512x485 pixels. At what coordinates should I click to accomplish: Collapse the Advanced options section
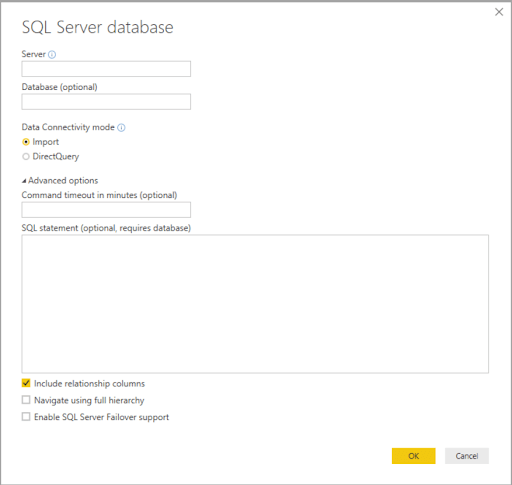(60, 181)
